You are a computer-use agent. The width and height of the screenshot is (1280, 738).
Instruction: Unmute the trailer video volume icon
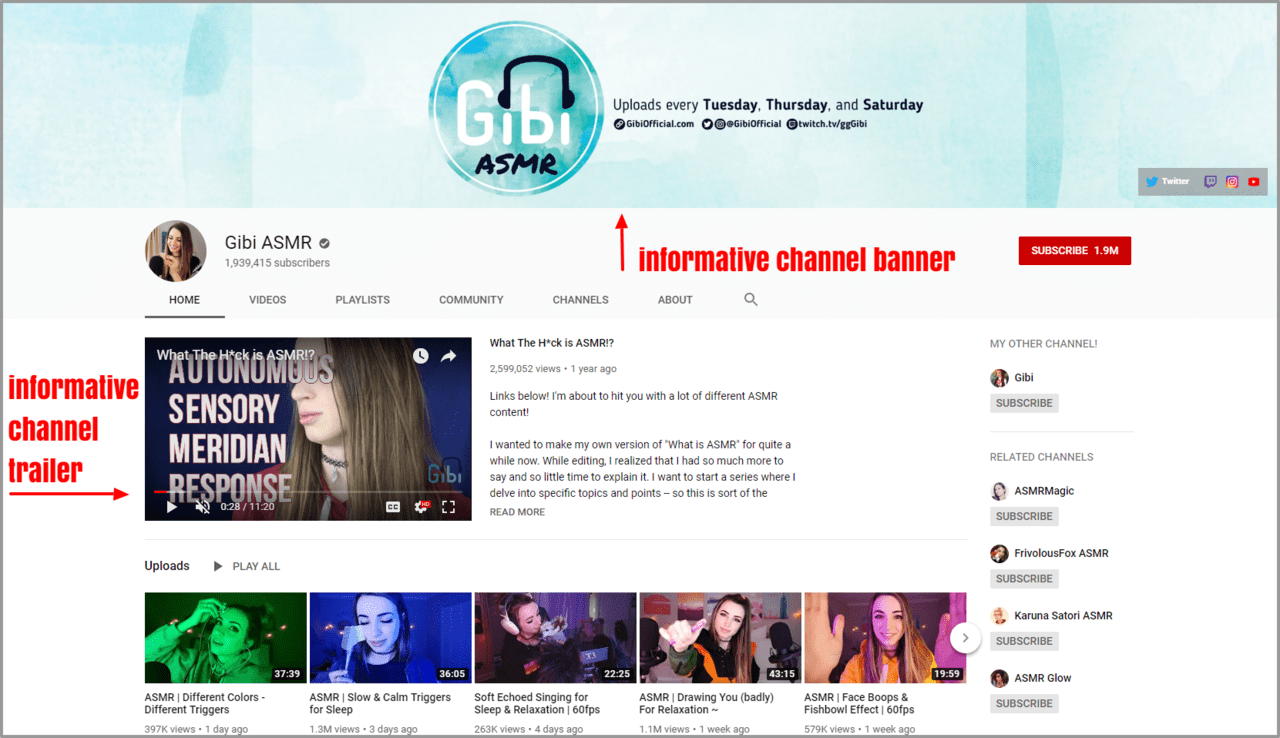pyautogui.click(x=202, y=507)
